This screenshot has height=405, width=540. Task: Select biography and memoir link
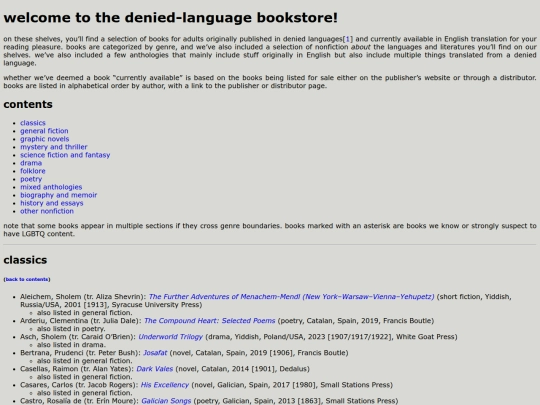point(59,195)
